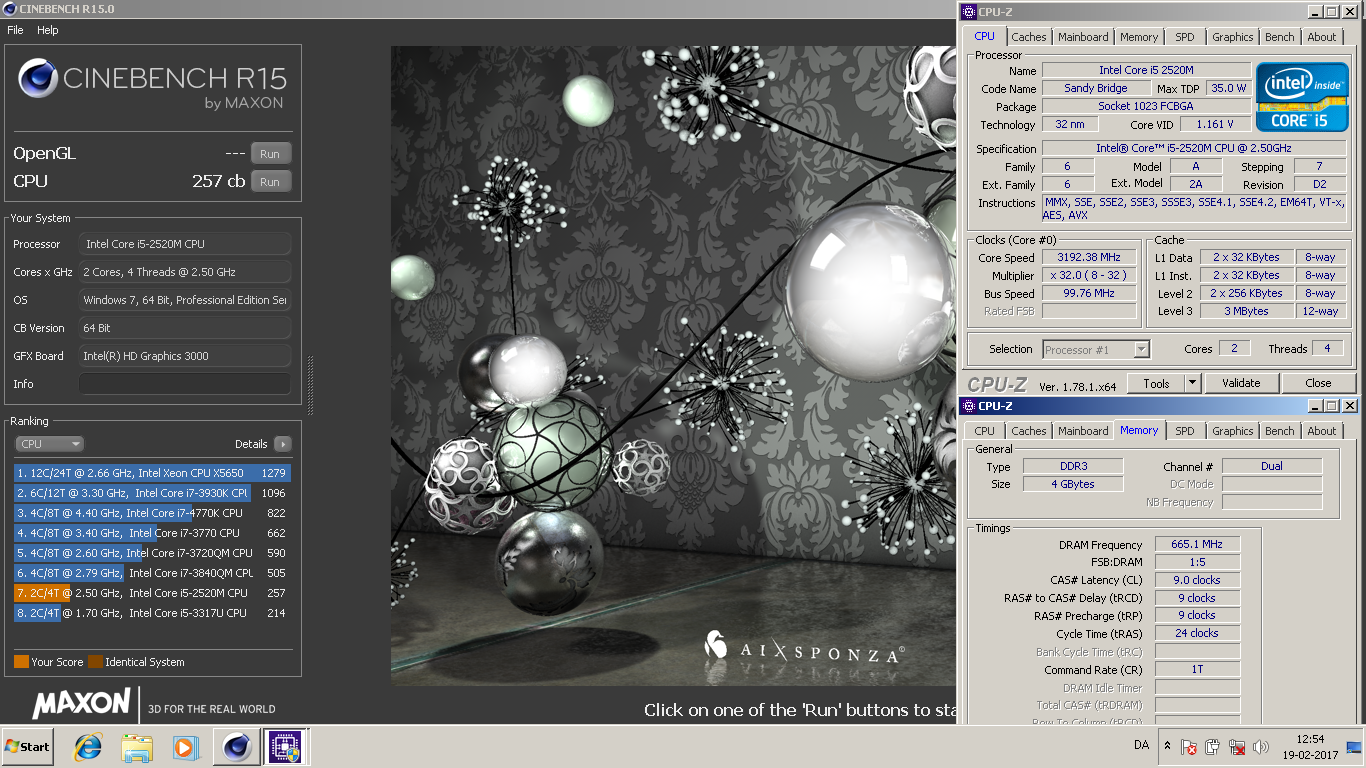The width and height of the screenshot is (1366, 768).
Task: Open Bench tab in lower CPU-Z window
Action: click(1279, 431)
